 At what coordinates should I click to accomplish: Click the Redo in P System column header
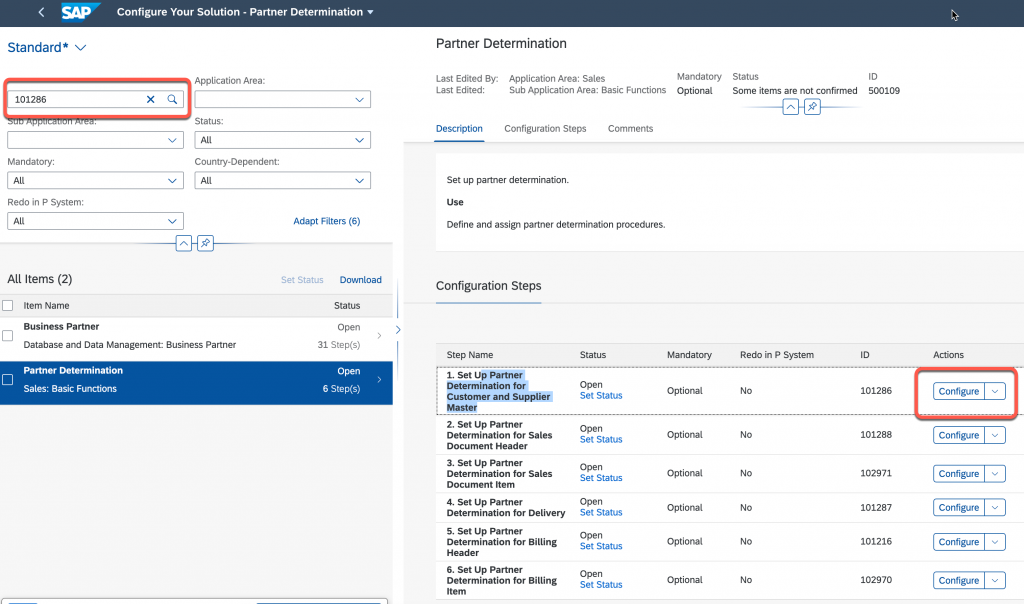click(x=776, y=355)
